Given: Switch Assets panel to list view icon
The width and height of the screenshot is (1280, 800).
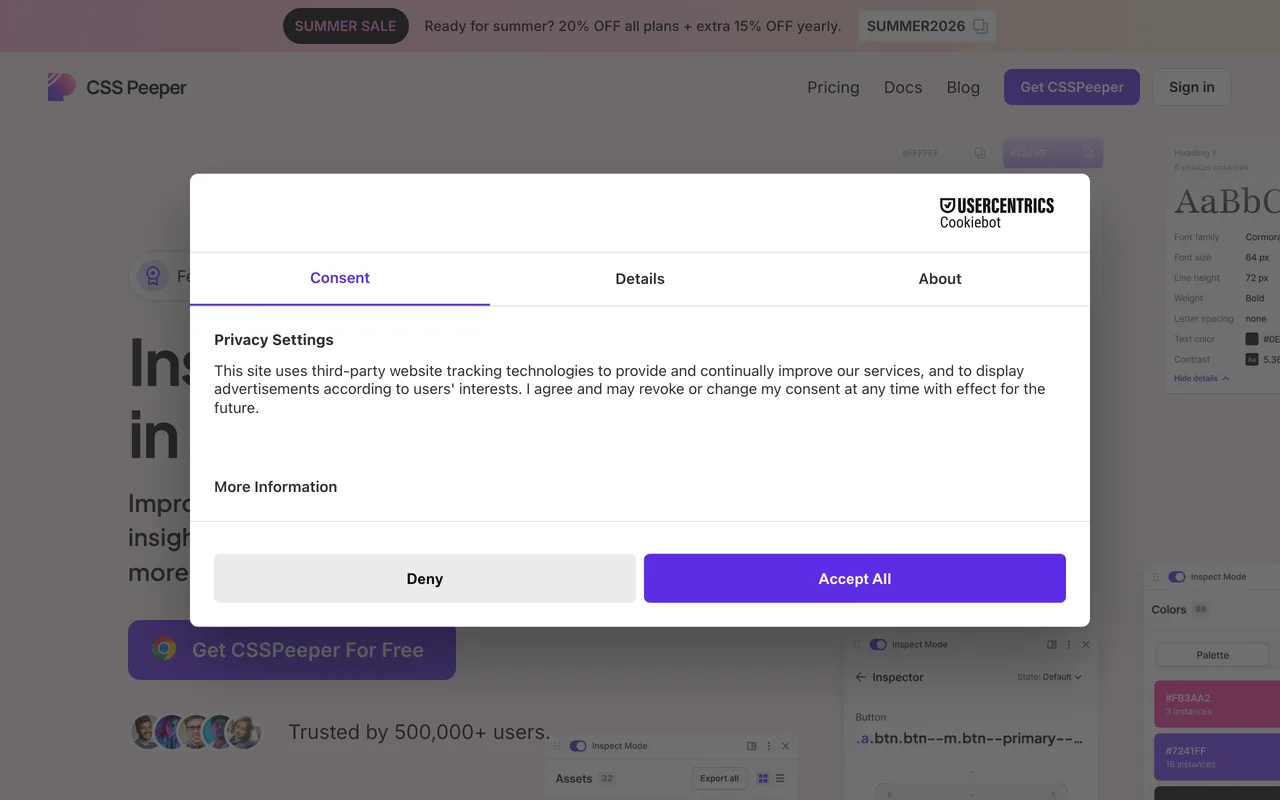Looking at the screenshot, I should pos(780,778).
